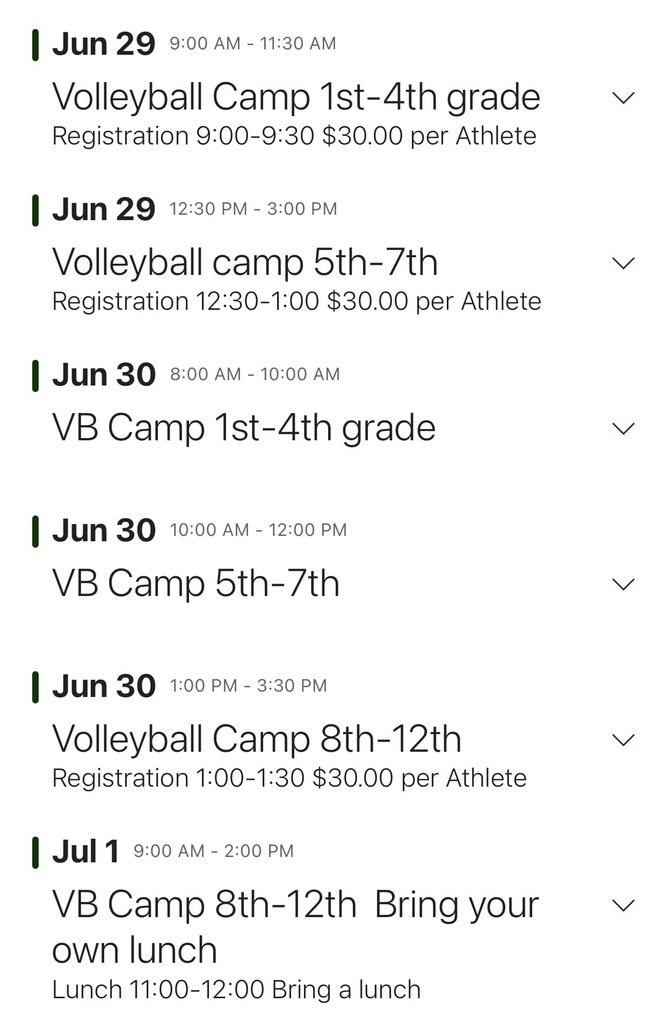Expand the VB Camp 5th-7th event
This screenshot has width=667, height=1024.
623,583
